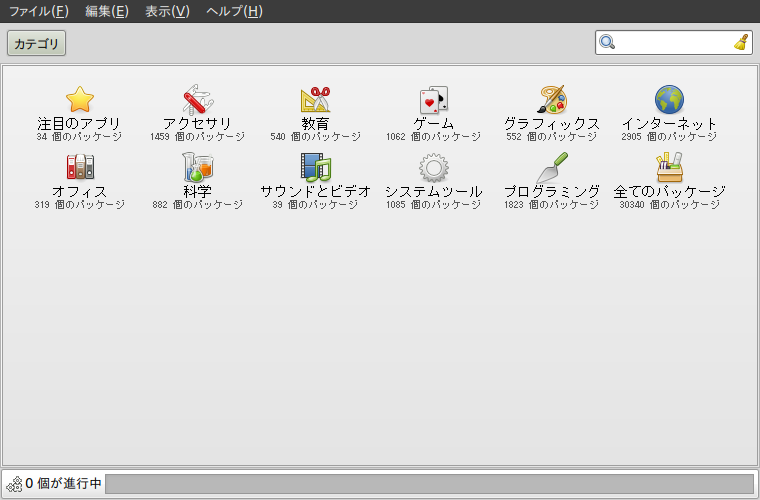Select the 教育 category label
Image resolution: width=760 pixels, height=500 pixels.
pos(316,124)
